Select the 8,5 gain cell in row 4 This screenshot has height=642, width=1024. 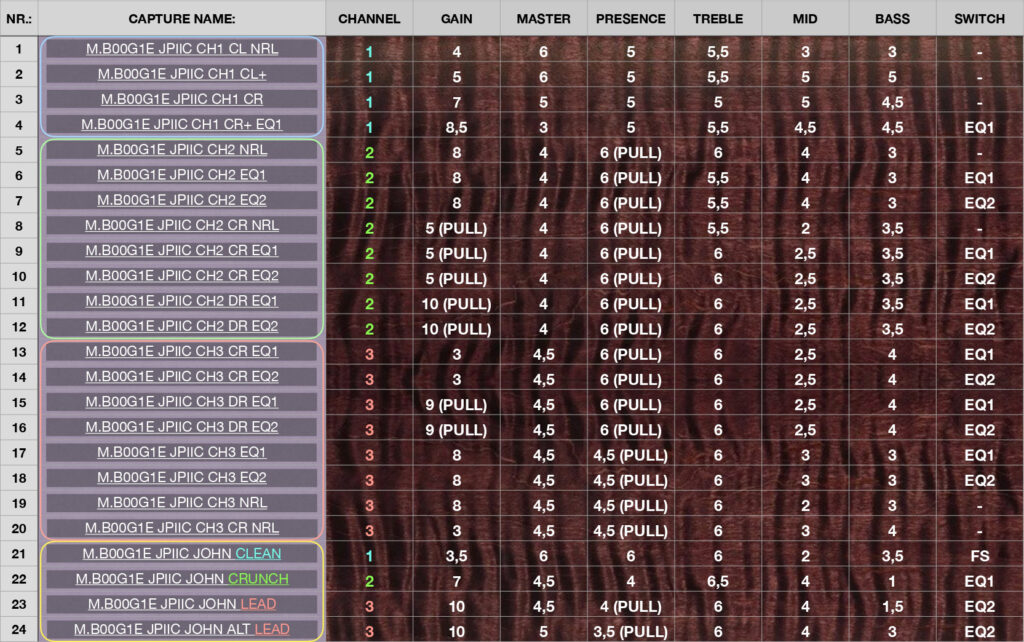point(457,127)
